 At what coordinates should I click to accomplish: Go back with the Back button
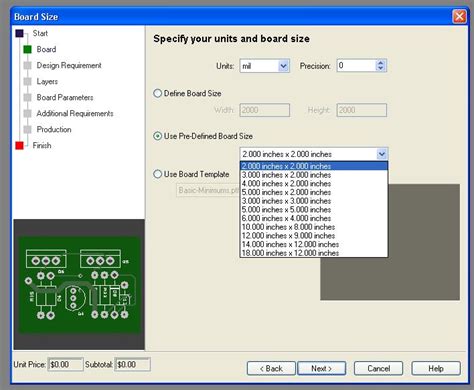(271, 368)
